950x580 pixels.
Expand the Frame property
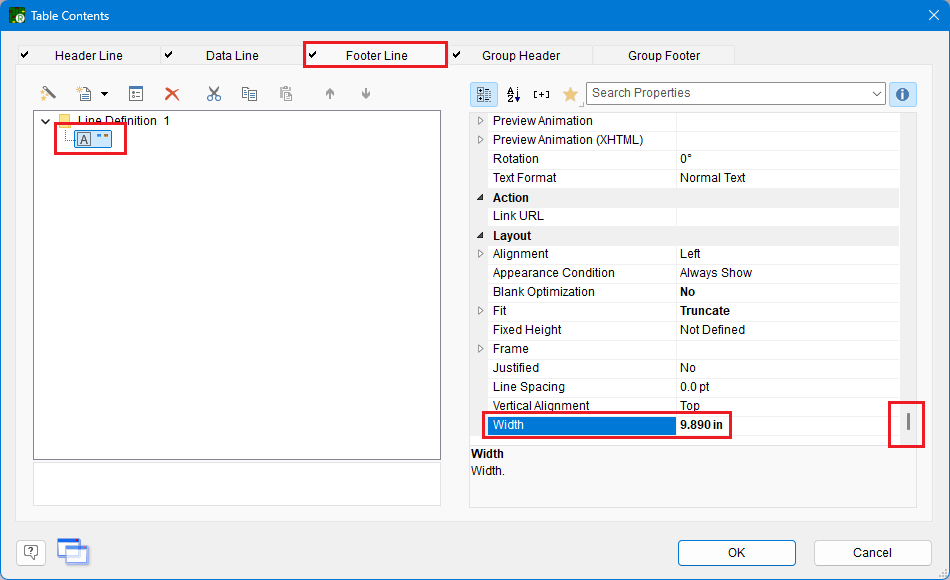480,348
